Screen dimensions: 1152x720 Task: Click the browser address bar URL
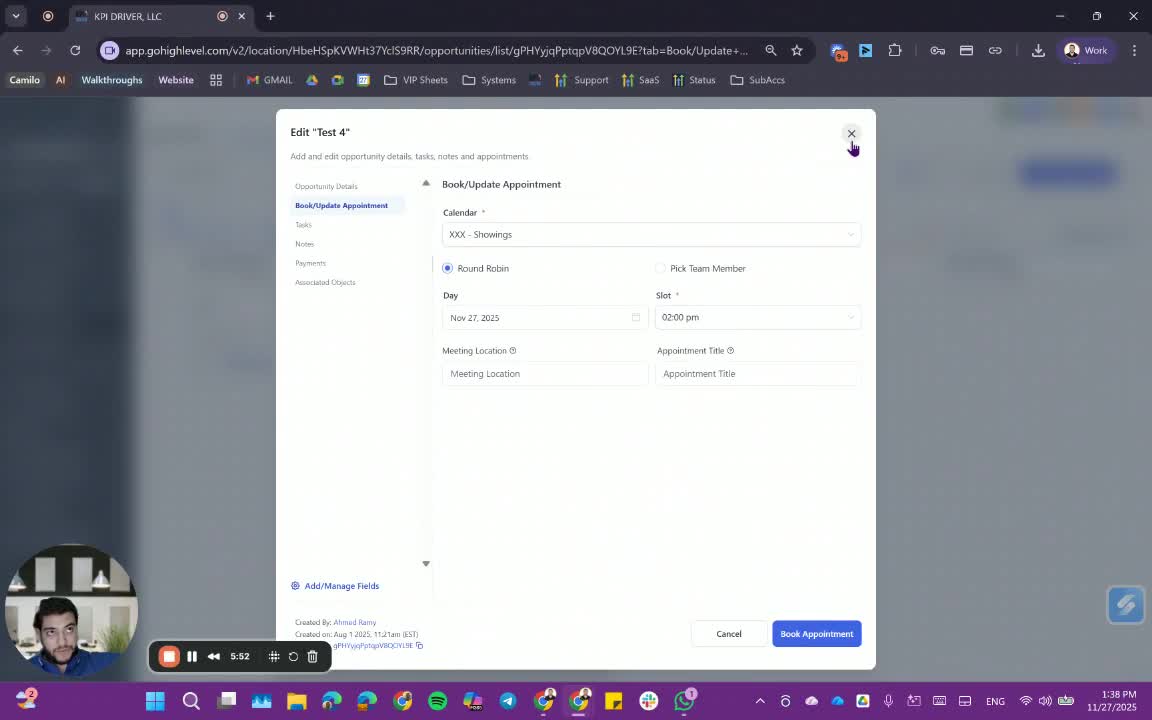coord(436,51)
